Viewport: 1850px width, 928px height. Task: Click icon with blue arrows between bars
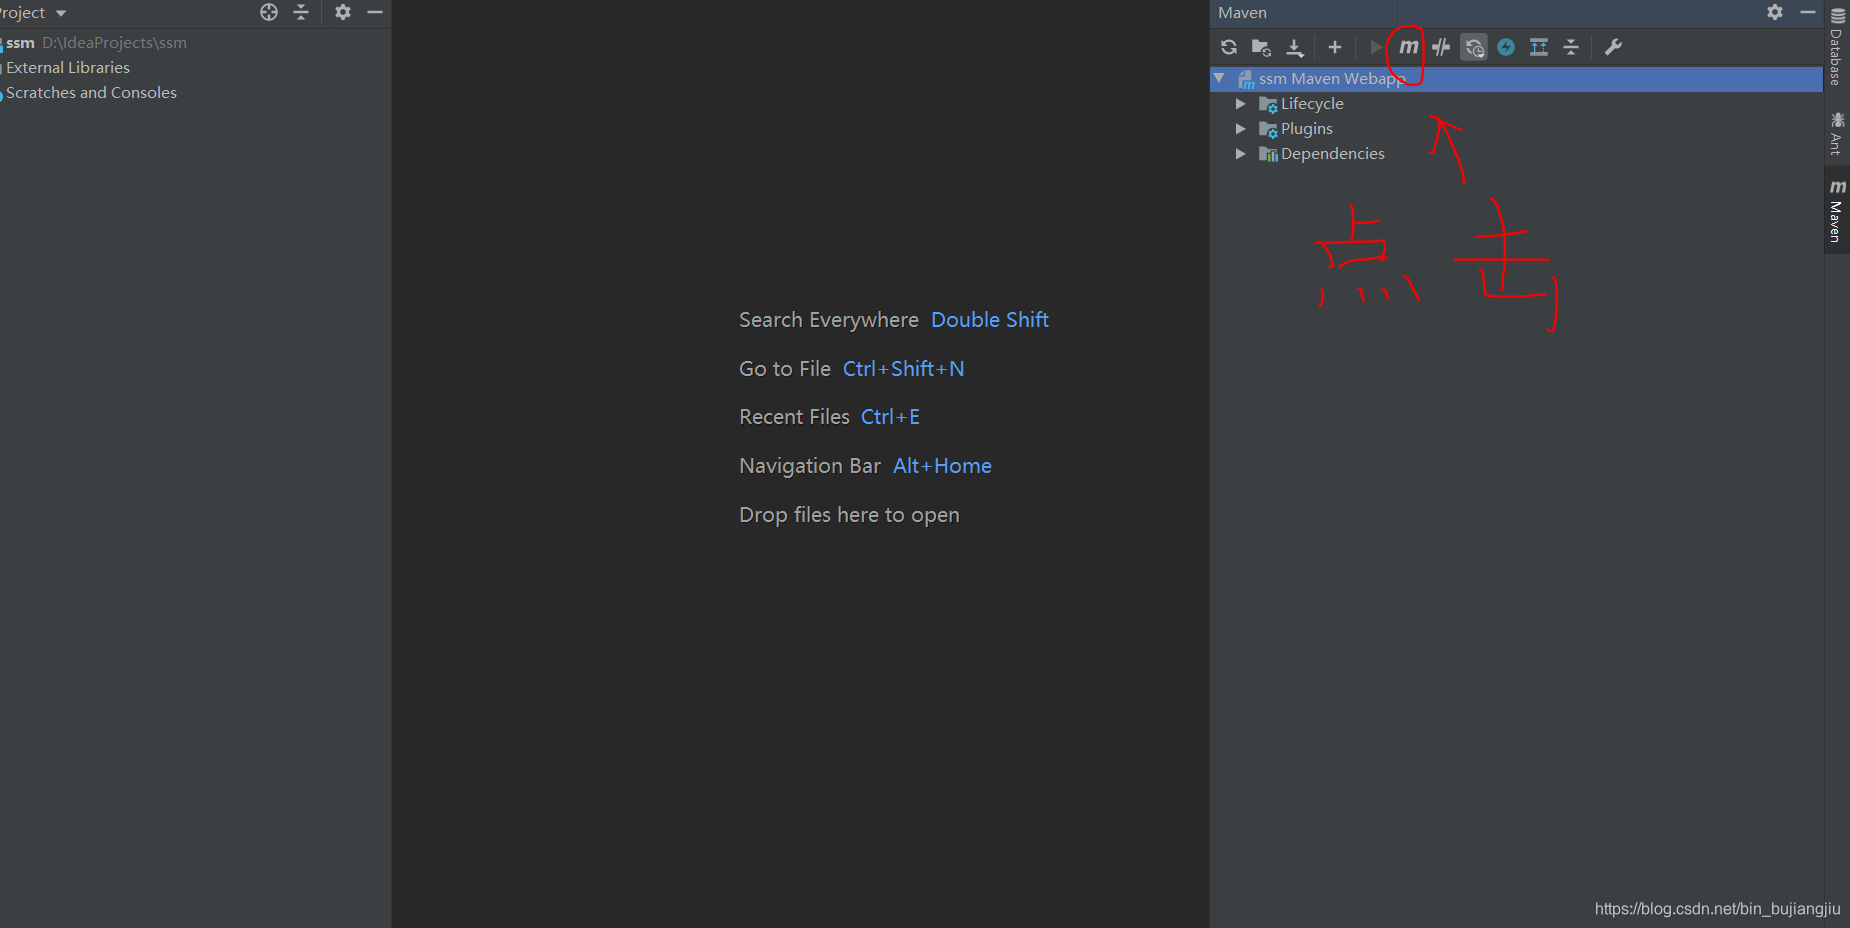click(1539, 47)
